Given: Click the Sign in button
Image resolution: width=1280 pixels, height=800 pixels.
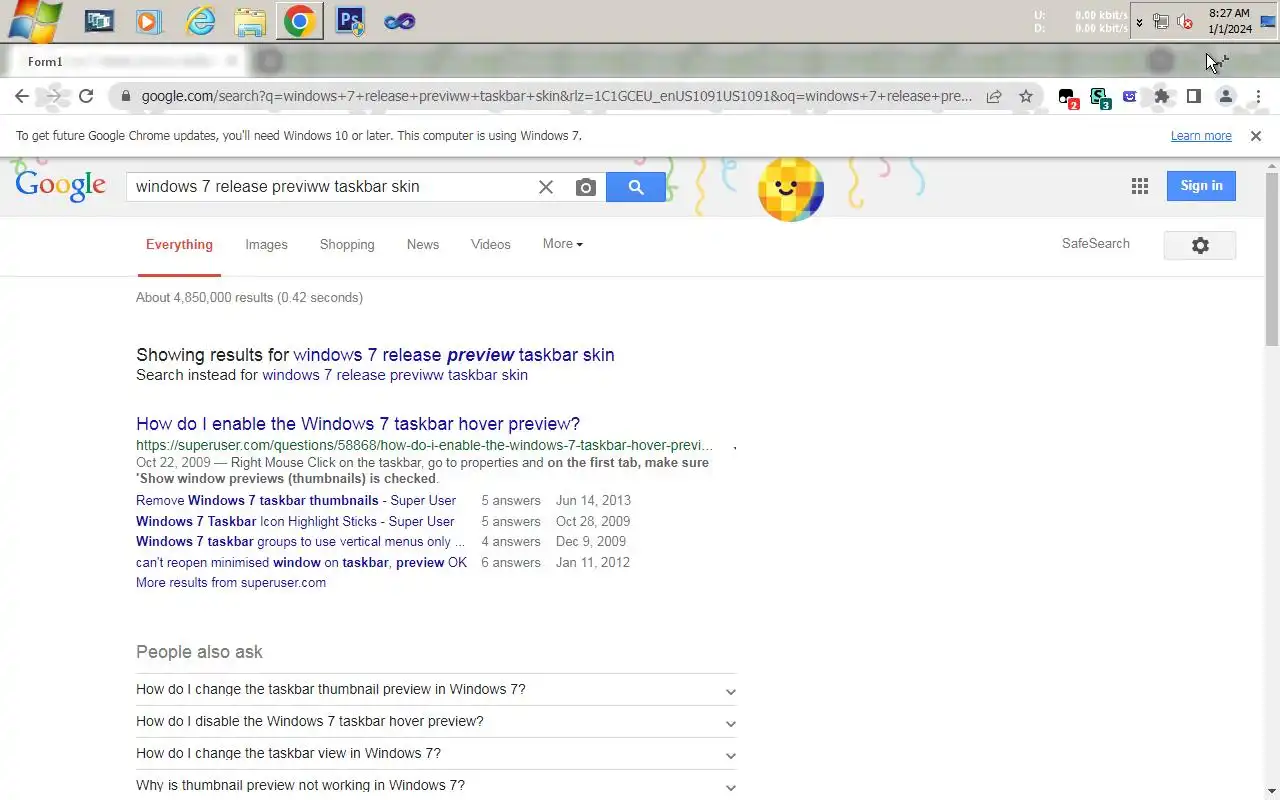Looking at the screenshot, I should 1201,186.
